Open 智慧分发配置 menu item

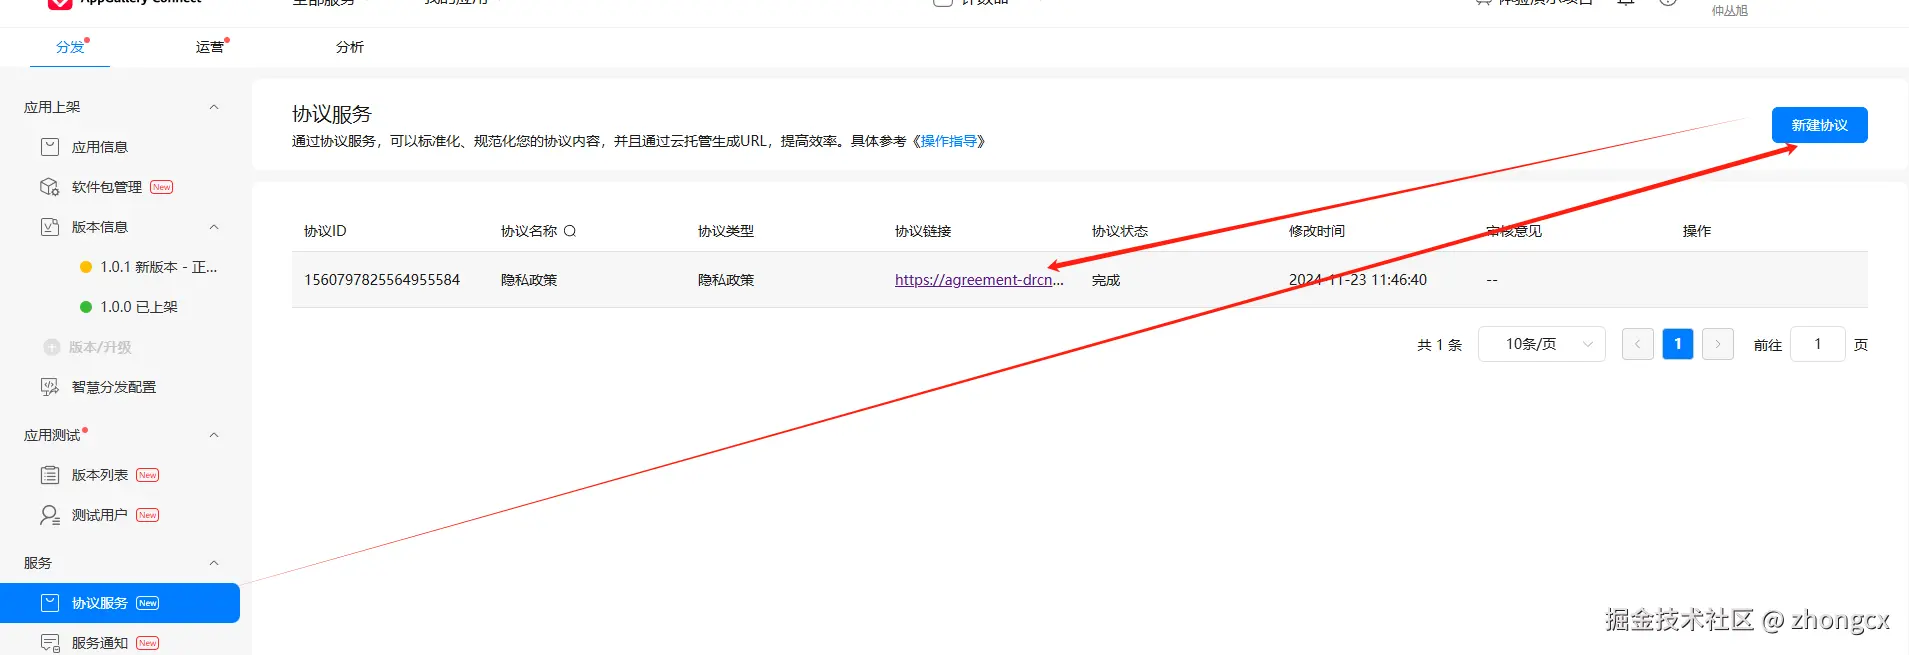114,387
